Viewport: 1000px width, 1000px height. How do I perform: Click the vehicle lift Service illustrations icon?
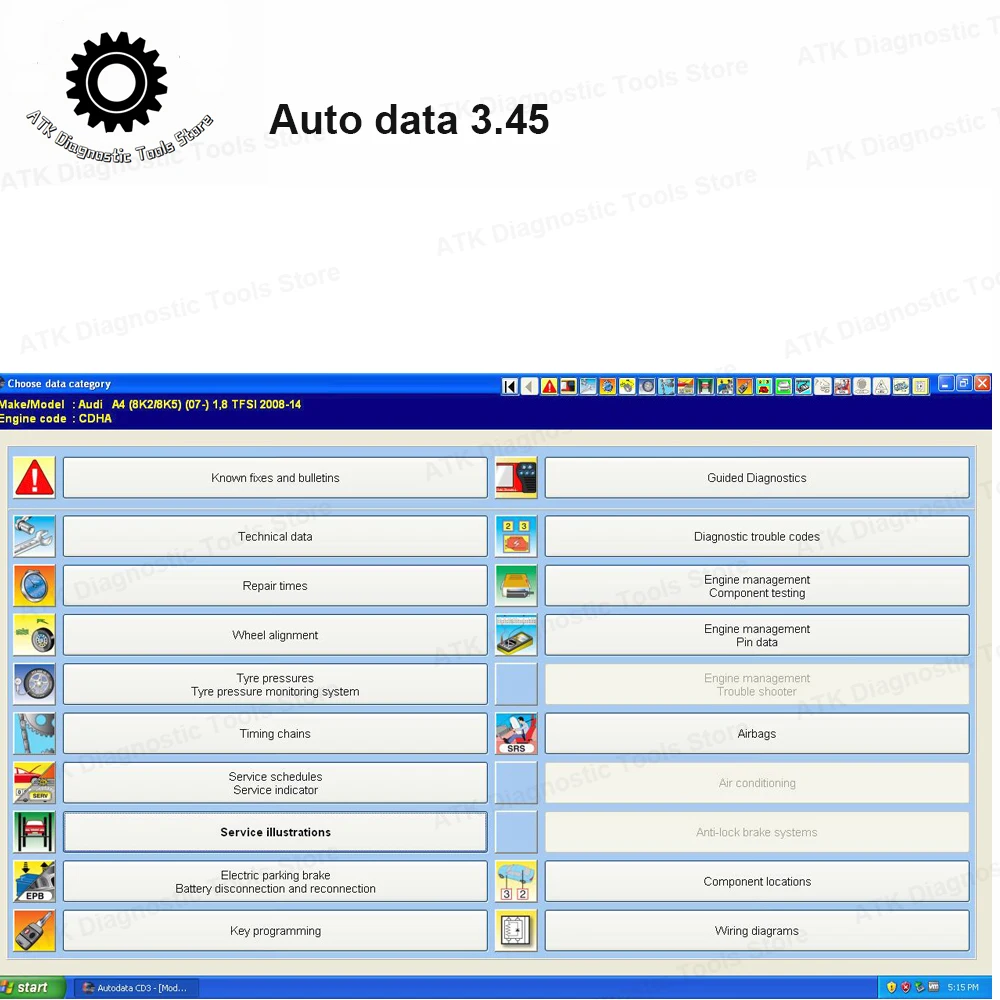(x=34, y=832)
